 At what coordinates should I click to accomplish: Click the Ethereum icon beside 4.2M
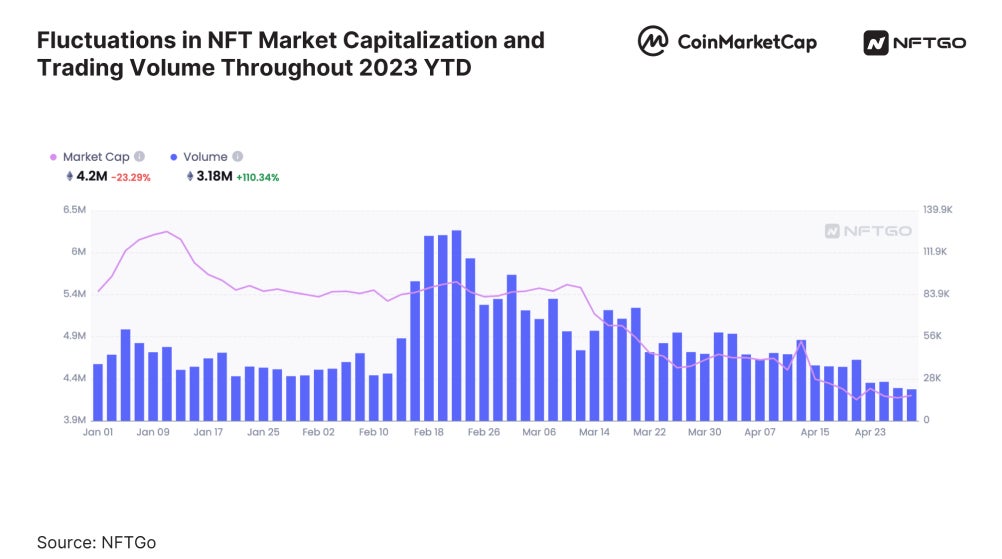(70, 177)
